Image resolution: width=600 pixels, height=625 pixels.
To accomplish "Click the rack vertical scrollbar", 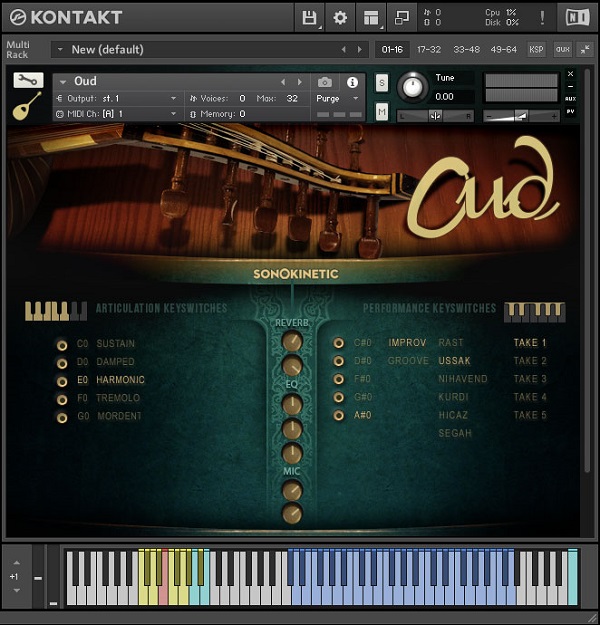I will pyautogui.click(x=587, y=271).
